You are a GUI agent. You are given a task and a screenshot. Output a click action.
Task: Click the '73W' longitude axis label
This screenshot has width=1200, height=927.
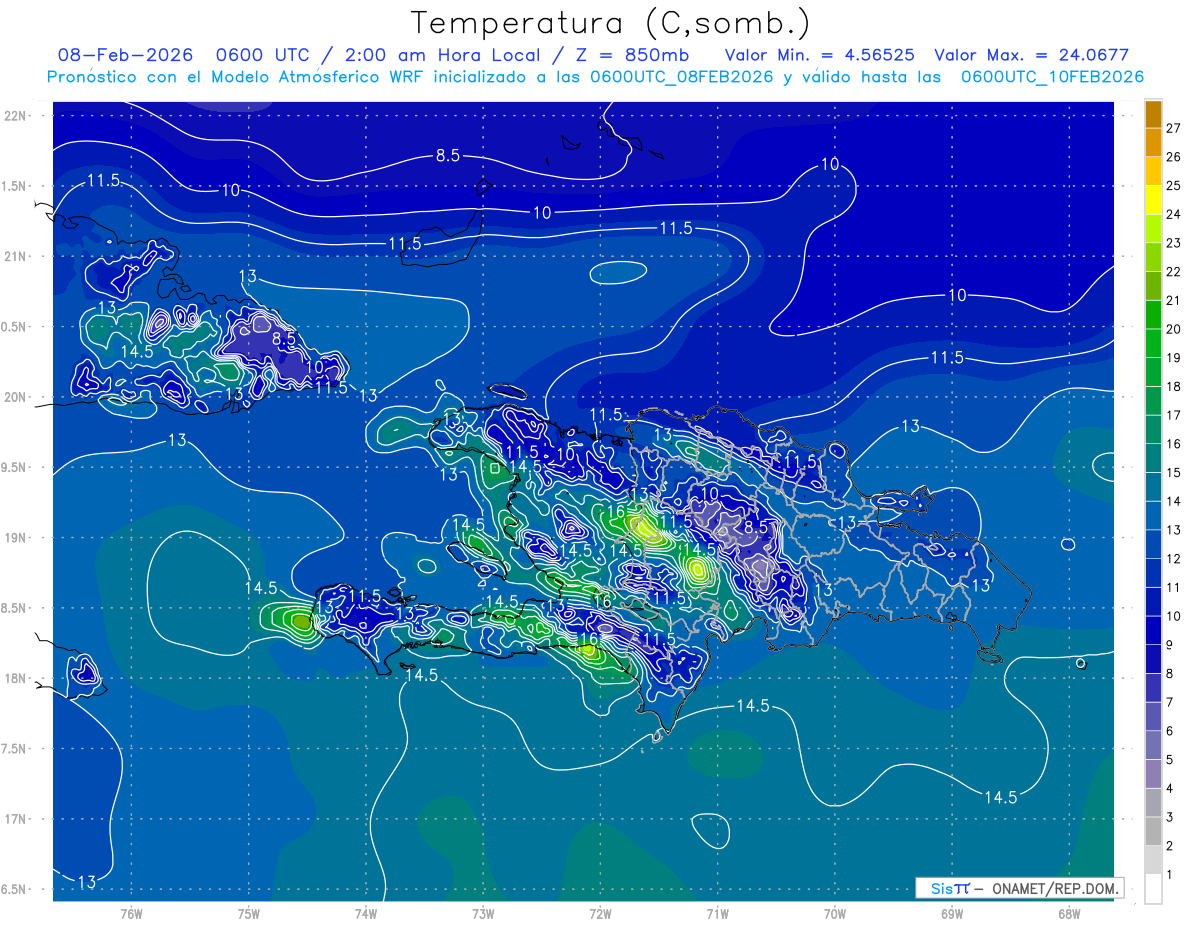(x=483, y=913)
